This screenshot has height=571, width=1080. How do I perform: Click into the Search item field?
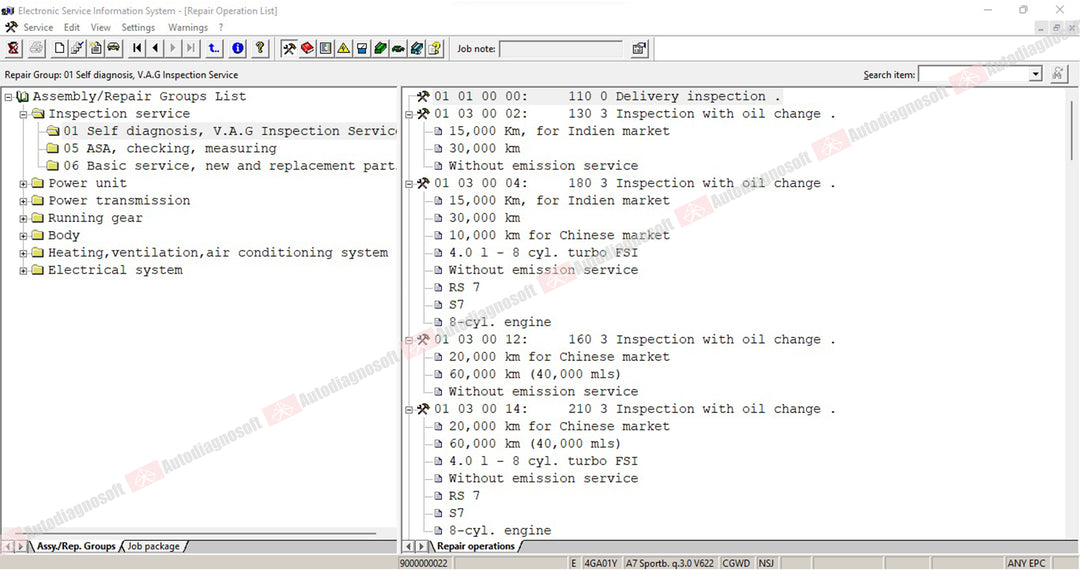click(x=974, y=74)
